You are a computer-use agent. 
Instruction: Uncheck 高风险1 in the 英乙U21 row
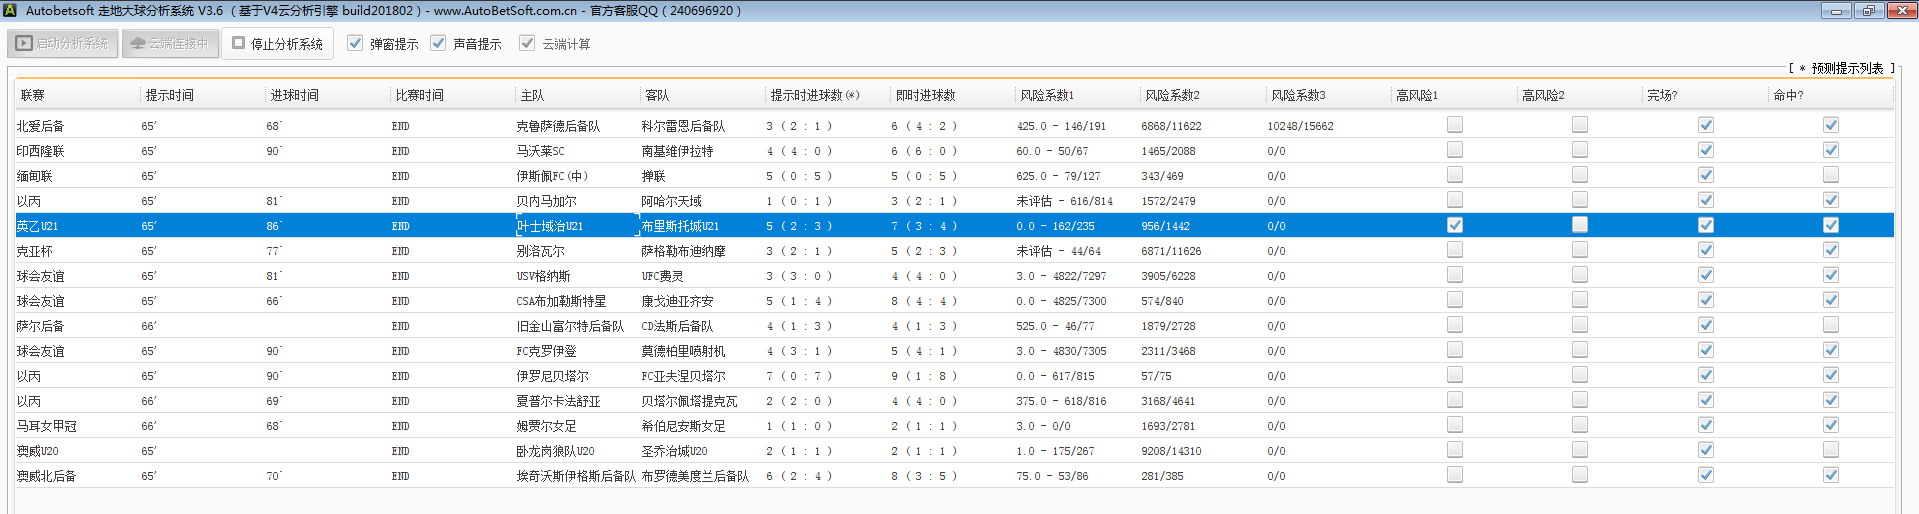pos(1455,225)
